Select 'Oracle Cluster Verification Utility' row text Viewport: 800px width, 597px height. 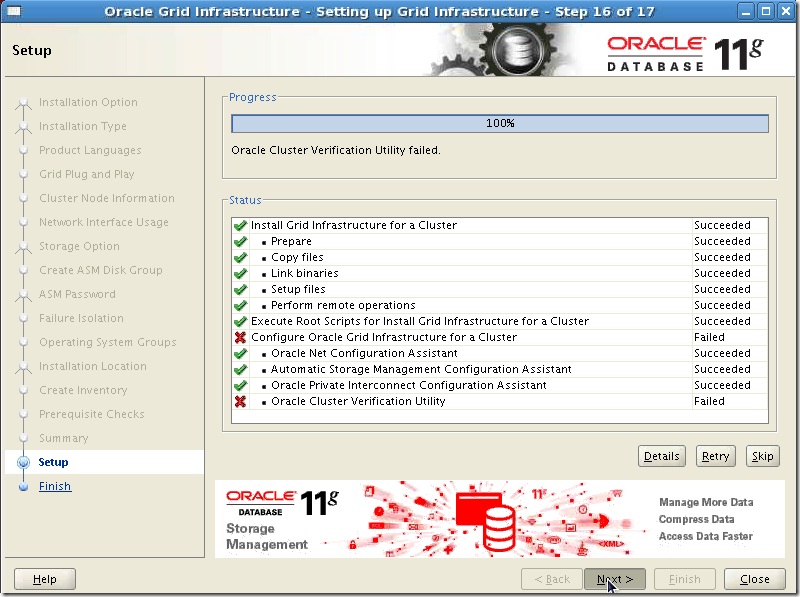tap(358, 401)
